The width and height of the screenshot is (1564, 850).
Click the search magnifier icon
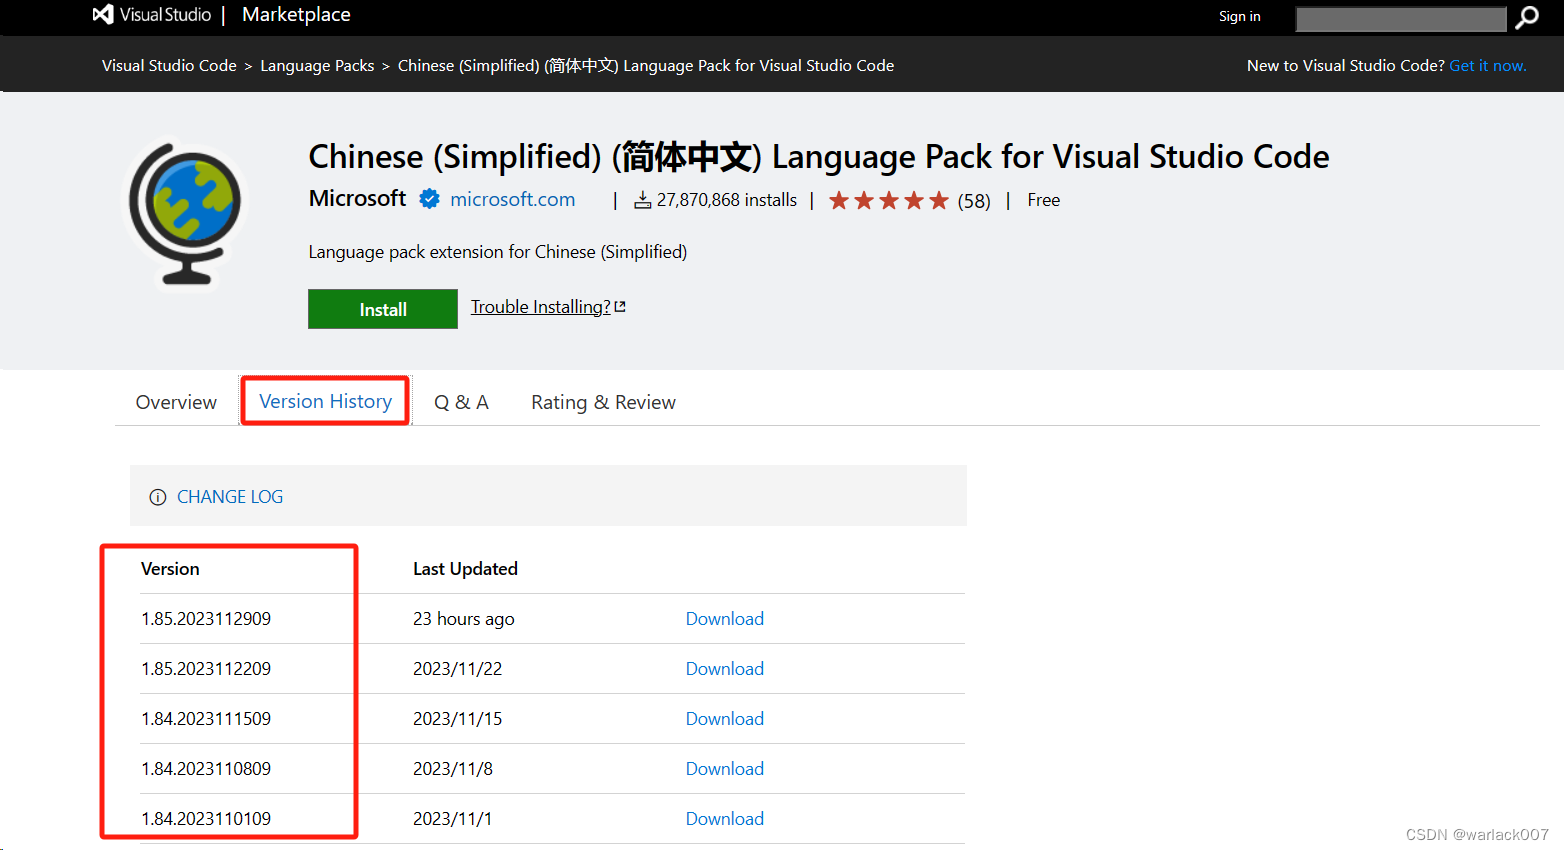coord(1527,17)
